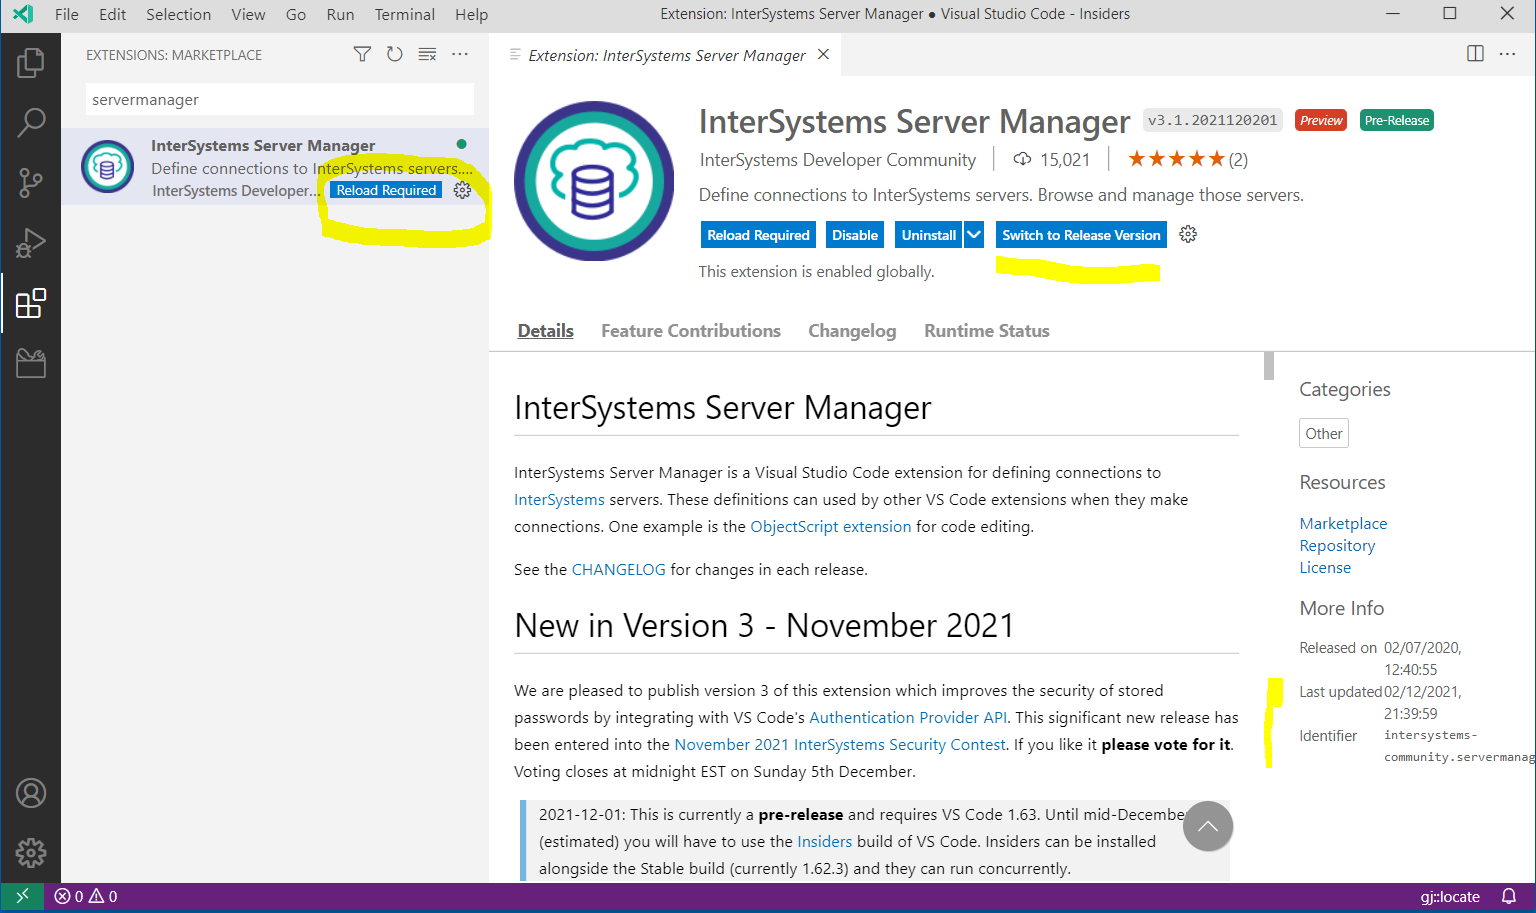Switch to the Feature Contributions tab
This screenshot has height=913, width=1536.
pos(691,331)
